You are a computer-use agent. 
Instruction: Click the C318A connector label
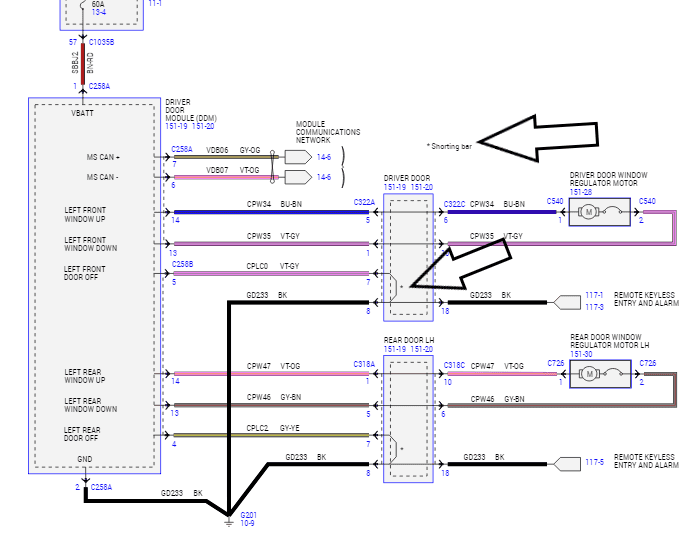point(364,364)
